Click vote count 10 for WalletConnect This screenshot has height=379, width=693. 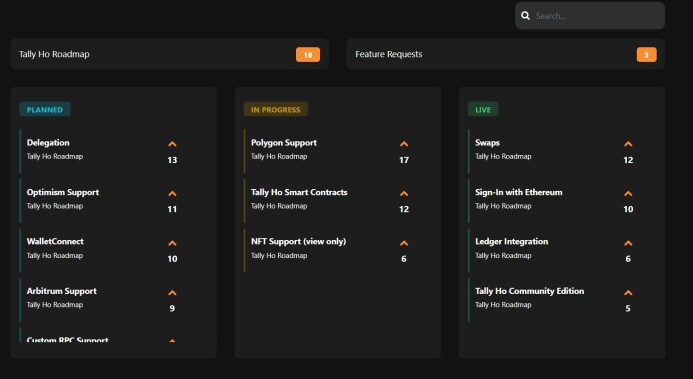pyautogui.click(x=172, y=259)
